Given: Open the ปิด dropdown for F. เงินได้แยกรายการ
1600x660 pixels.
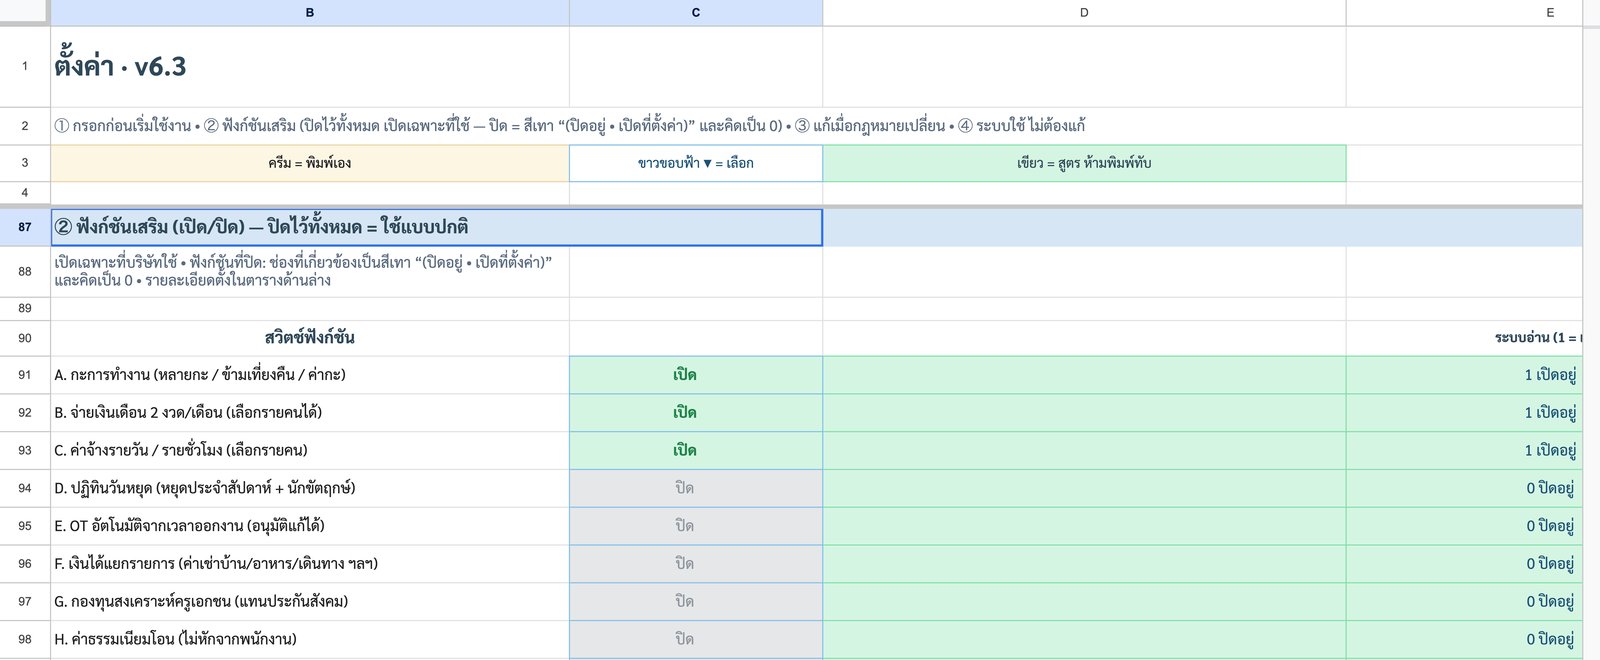Looking at the screenshot, I should [696, 564].
